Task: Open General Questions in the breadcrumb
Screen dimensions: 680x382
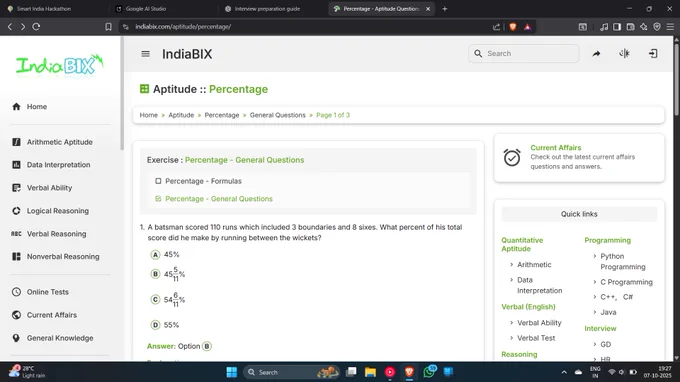Action: click(x=278, y=115)
